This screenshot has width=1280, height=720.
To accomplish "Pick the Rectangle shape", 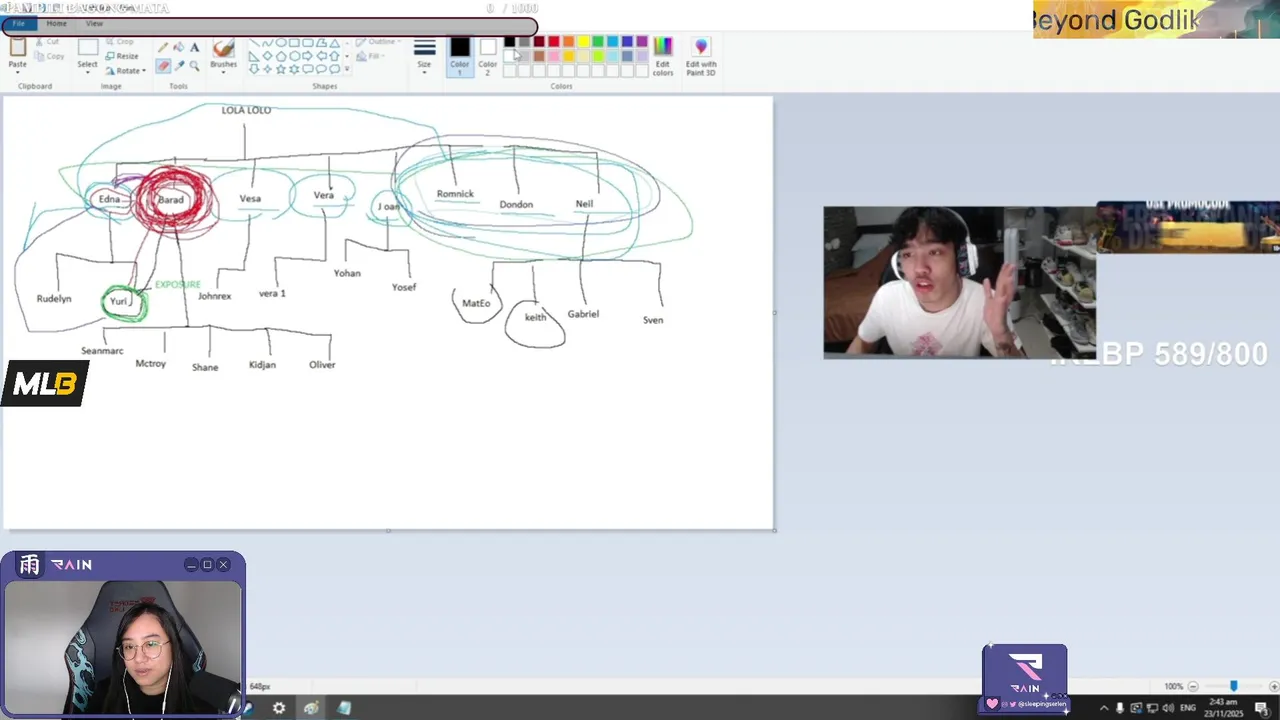I will tap(294, 43).
